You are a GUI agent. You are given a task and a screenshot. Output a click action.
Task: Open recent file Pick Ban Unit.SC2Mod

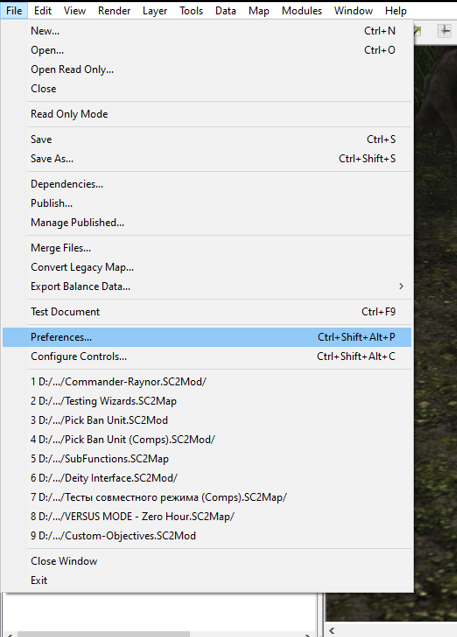(207, 420)
